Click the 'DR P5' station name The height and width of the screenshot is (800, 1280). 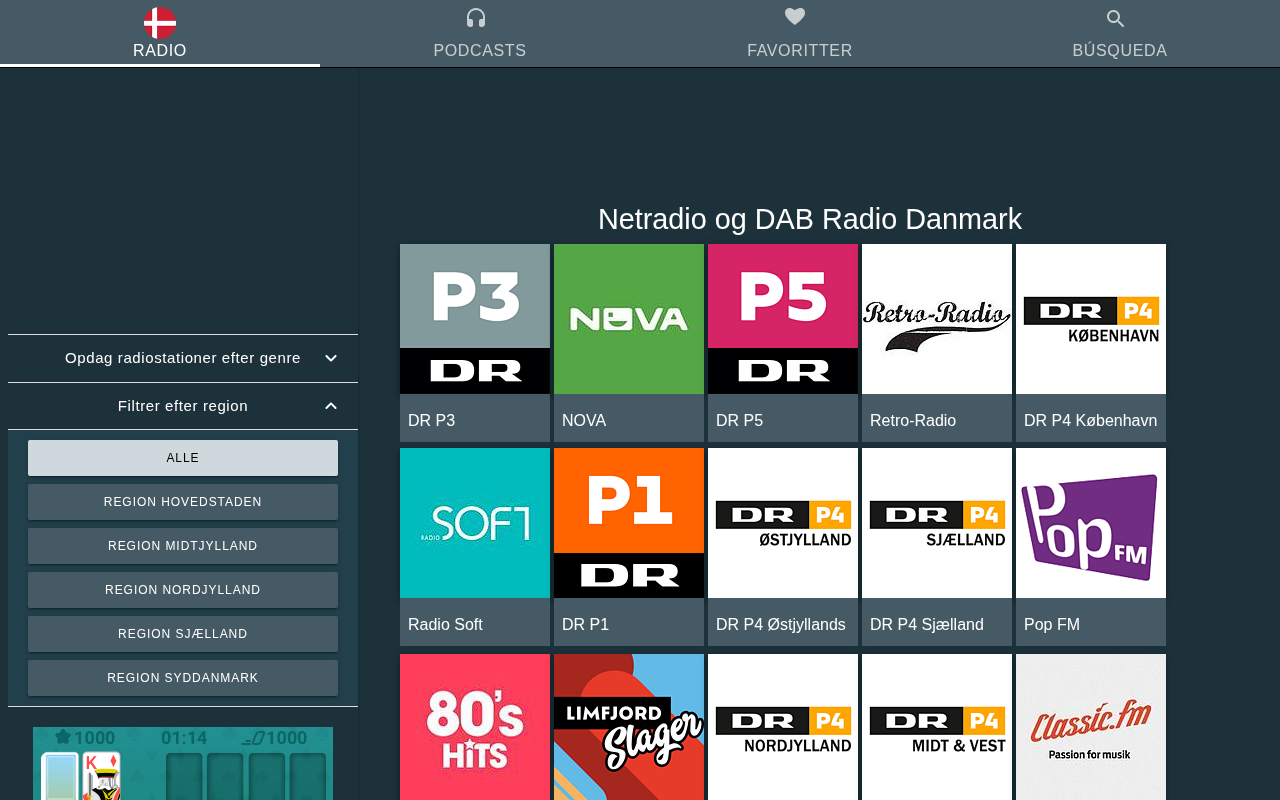(x=739, y=421)
